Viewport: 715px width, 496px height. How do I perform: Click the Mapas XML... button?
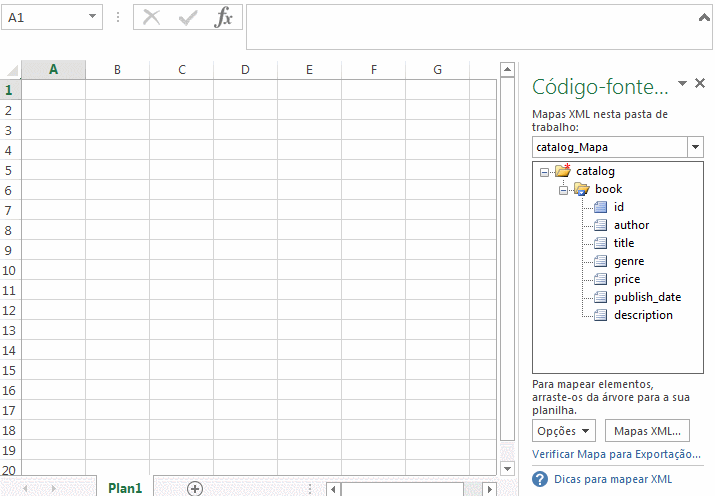click(646, 431)
